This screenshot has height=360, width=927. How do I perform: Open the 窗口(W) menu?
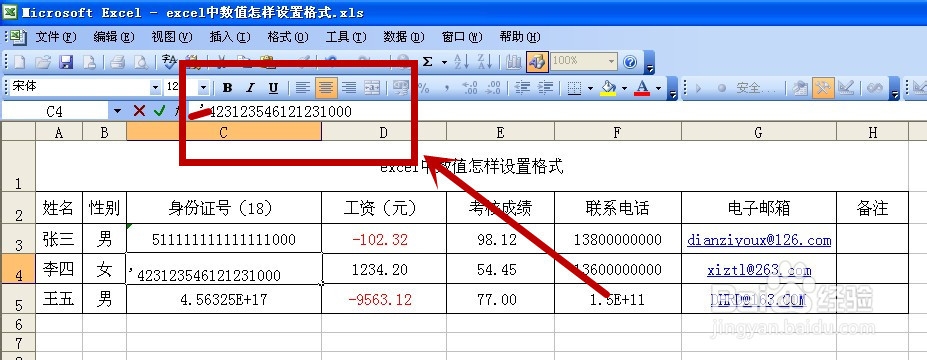pyautogui.click(x=462, y=37)
